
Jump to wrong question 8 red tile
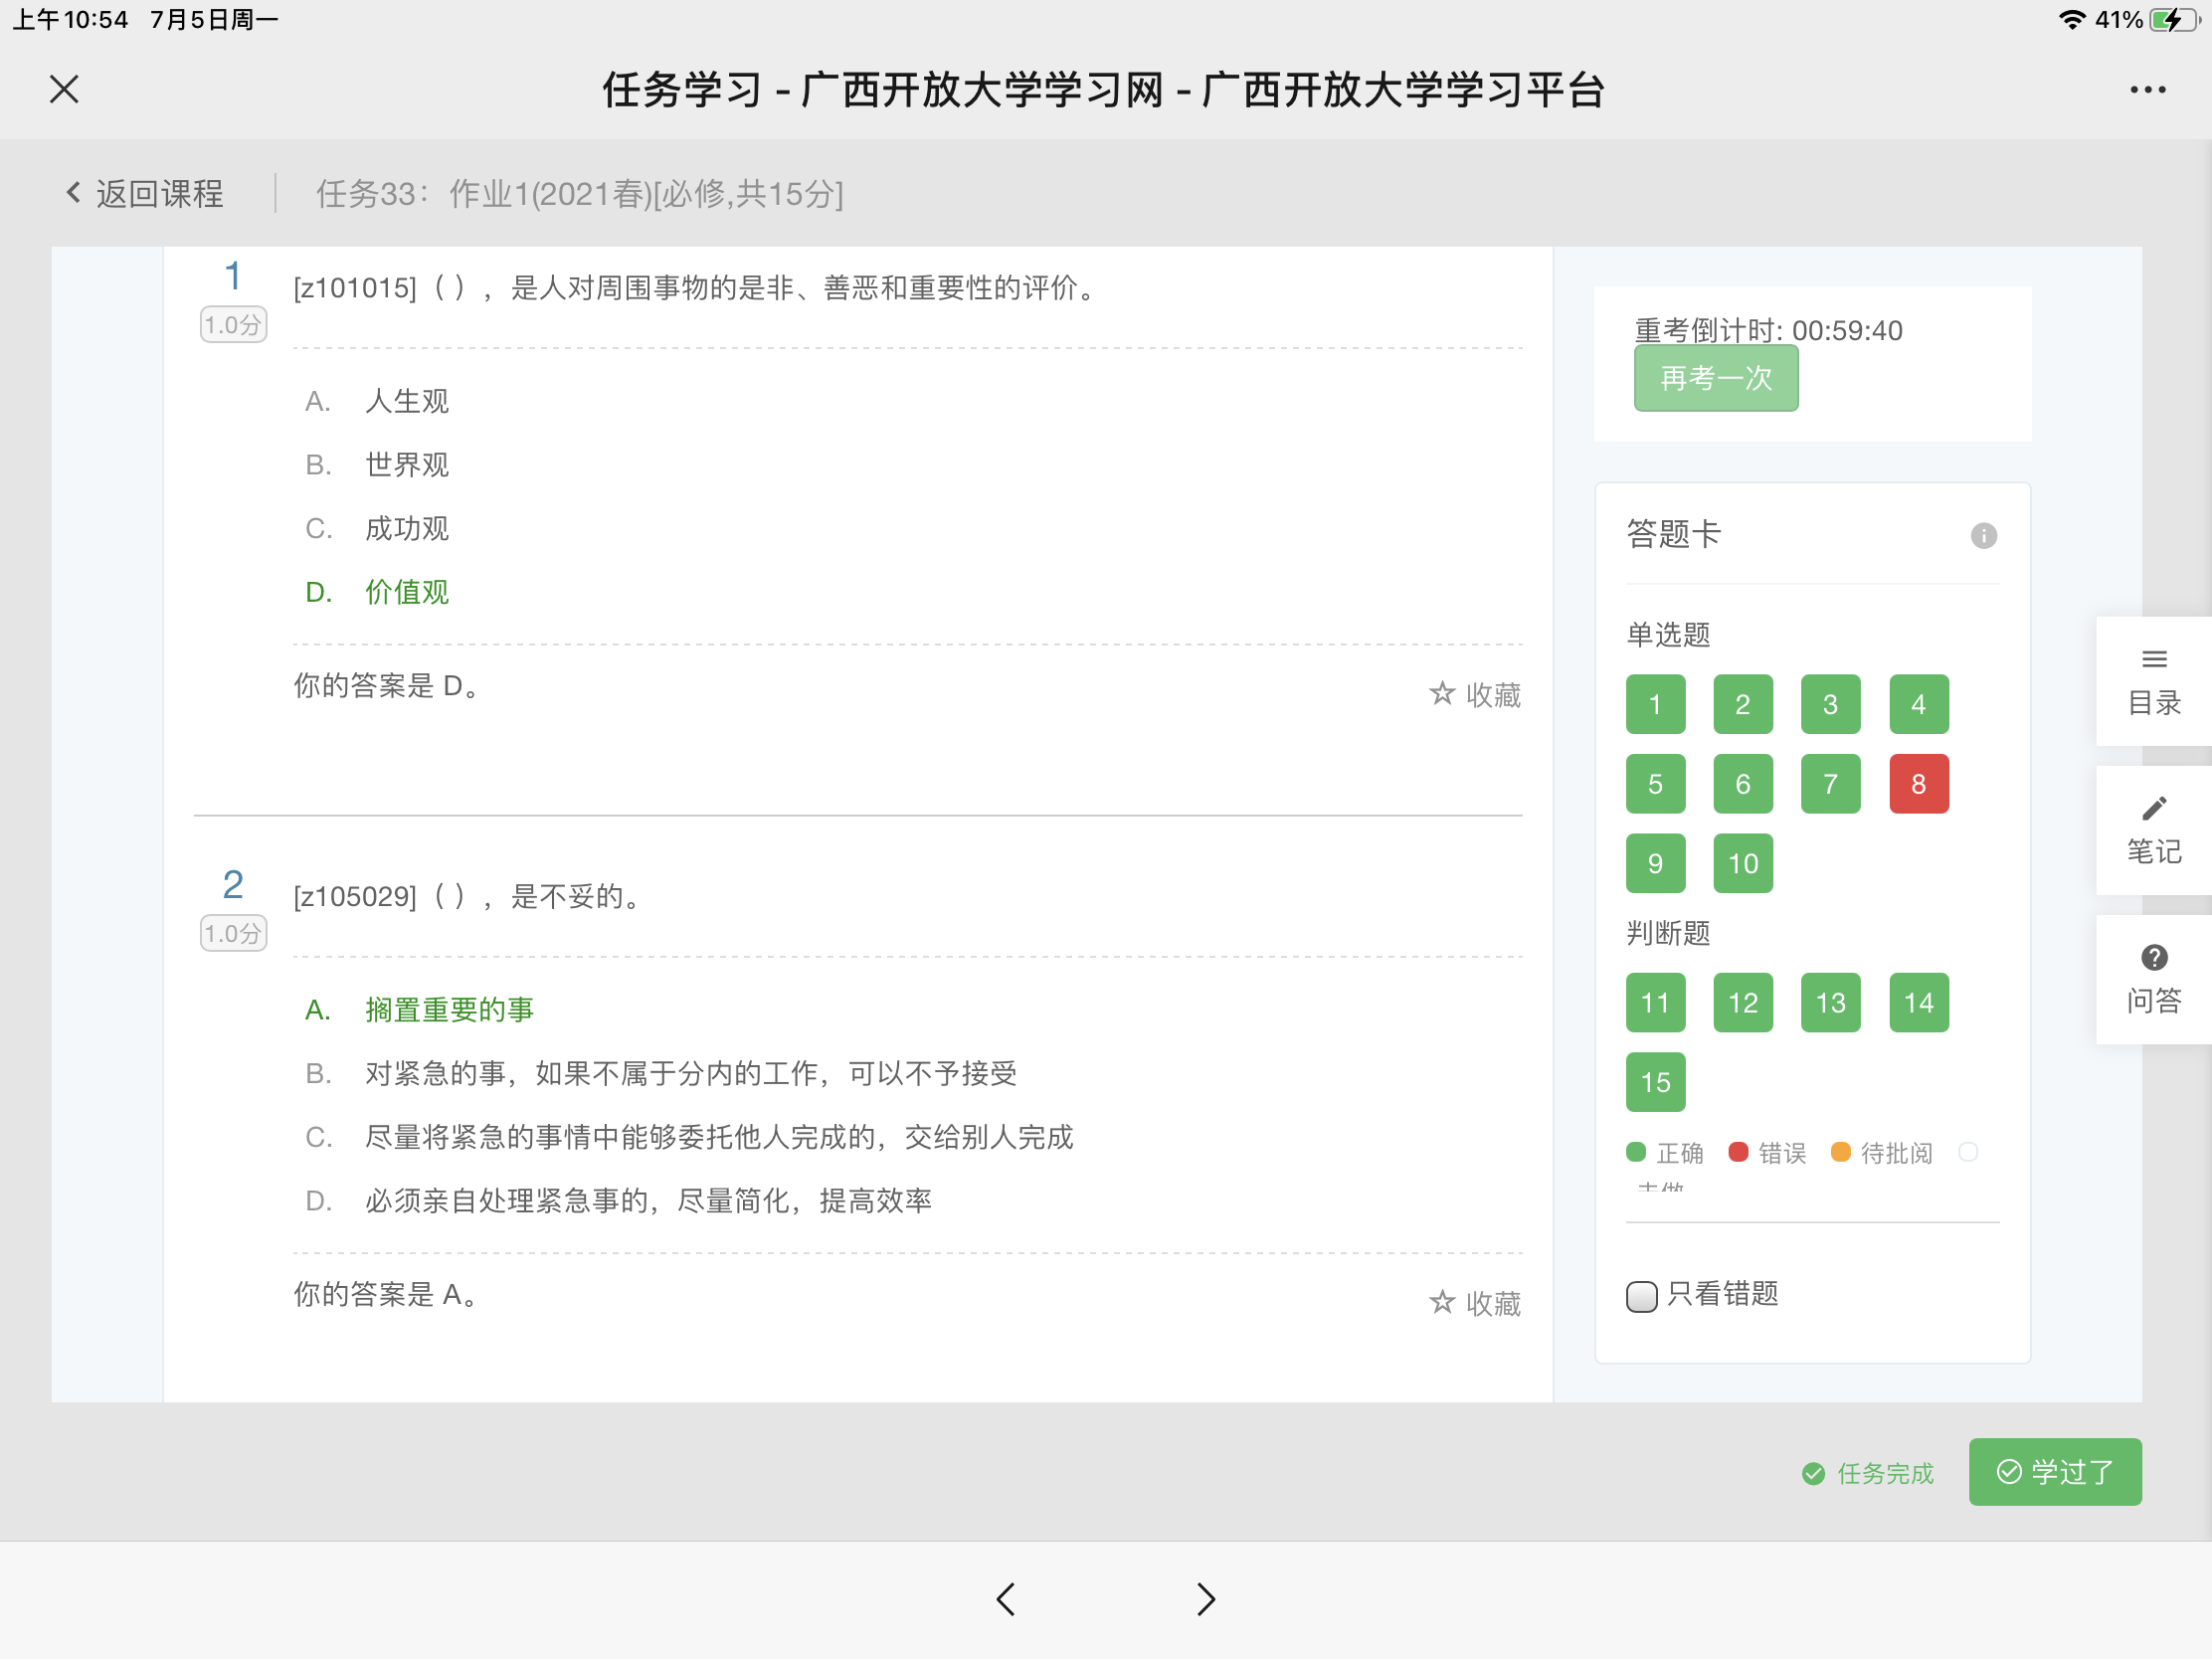pos(1918,784)
